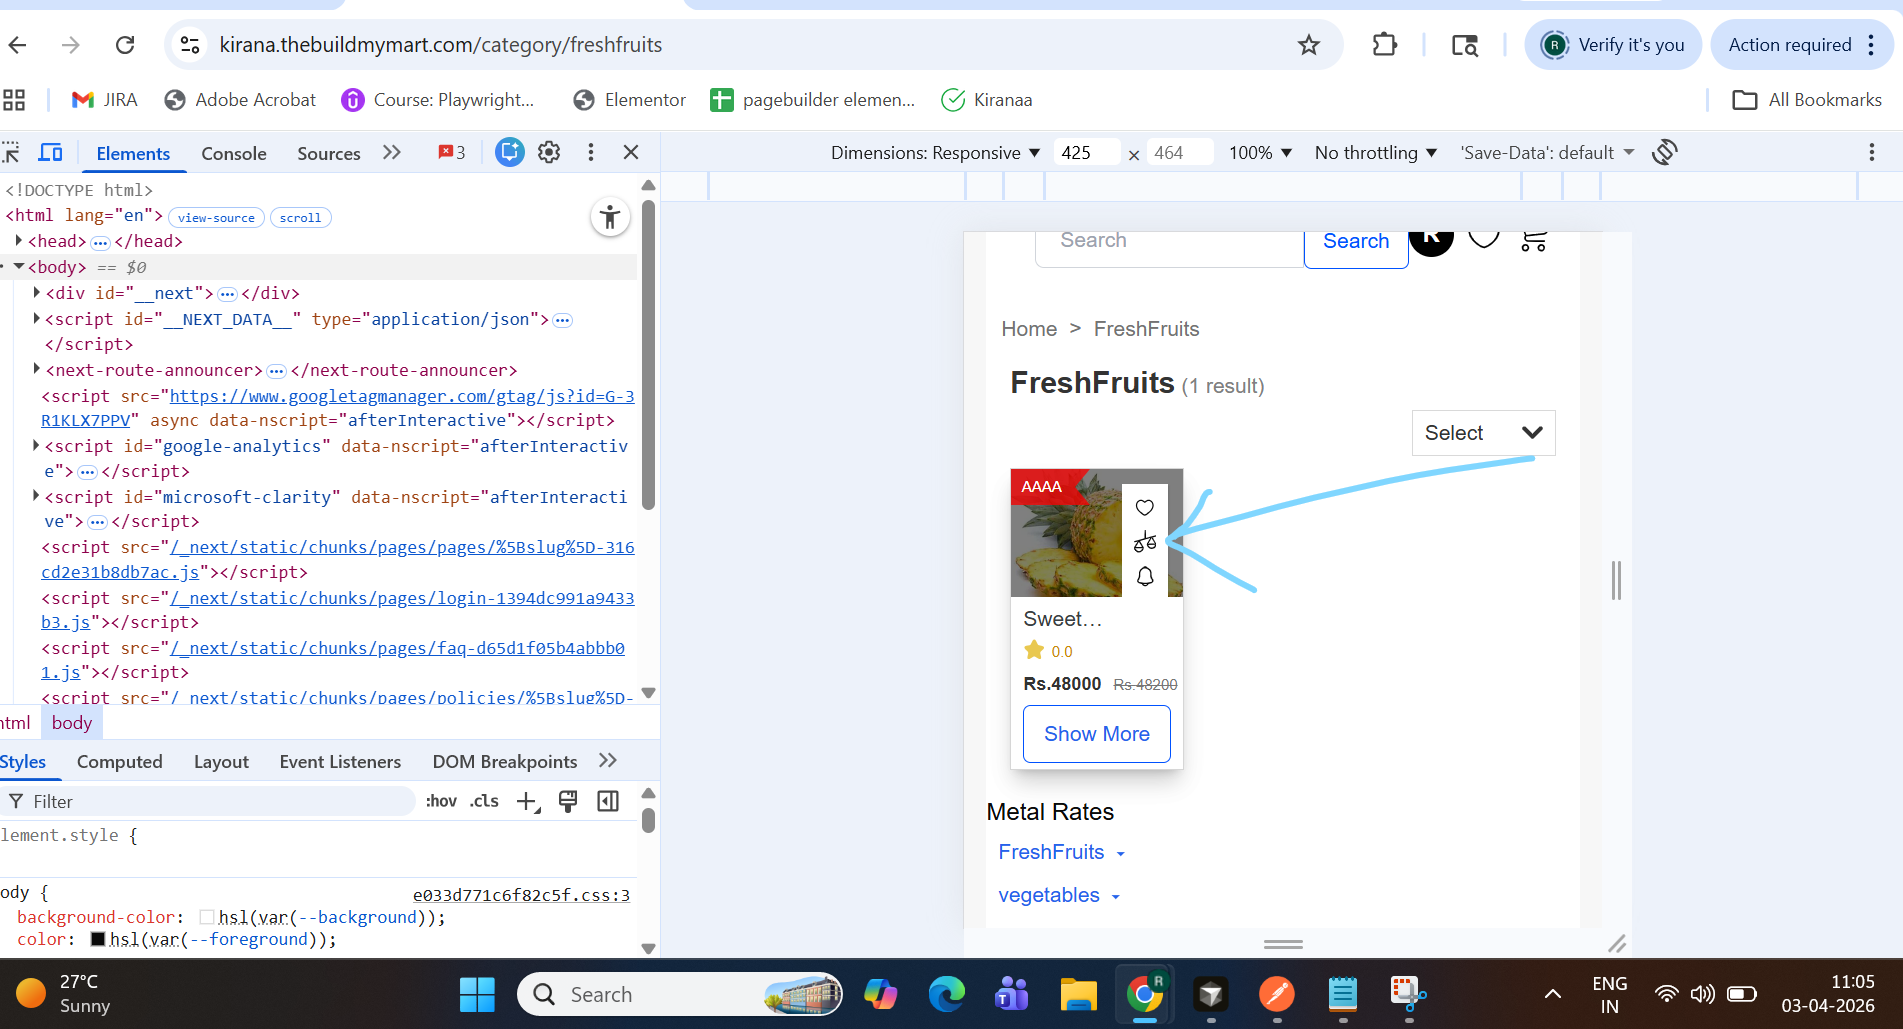Open the Layout tab
The image size is (1903, 1029).
[x=221, y=762]
